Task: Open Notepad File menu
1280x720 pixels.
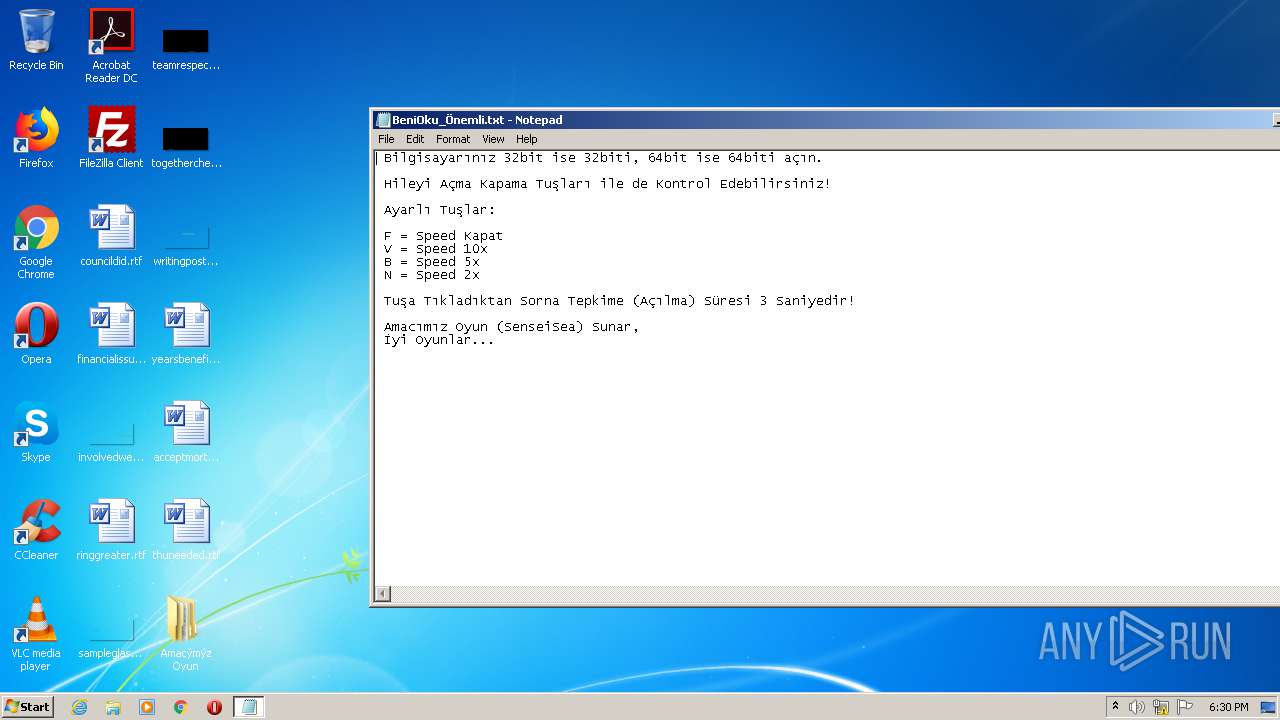Action: pyautogui.click(x=386, y=139)
